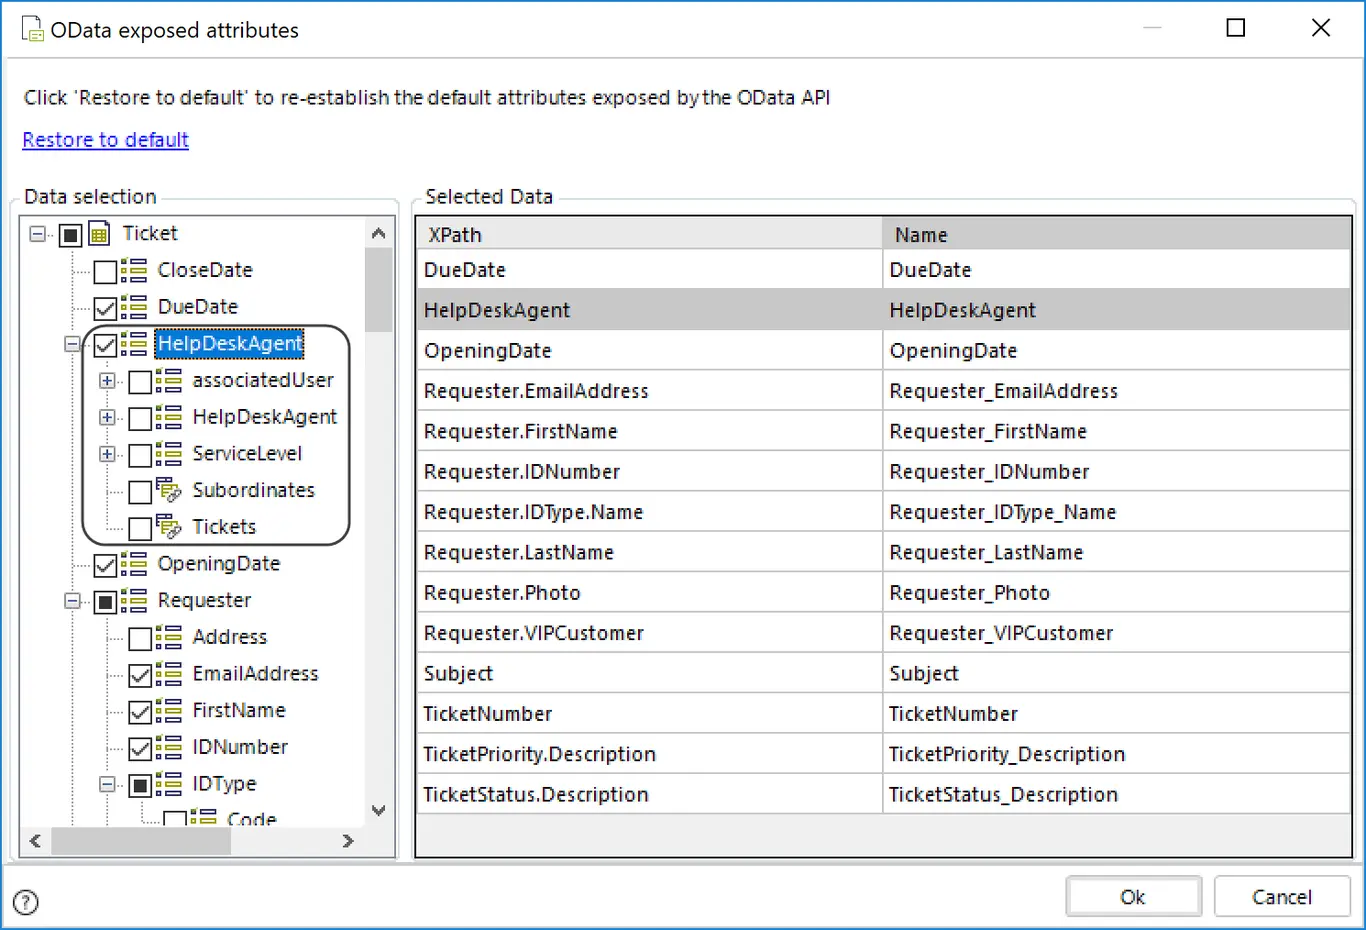Check the Address checkbox under Requester

(x=140, y=638)
